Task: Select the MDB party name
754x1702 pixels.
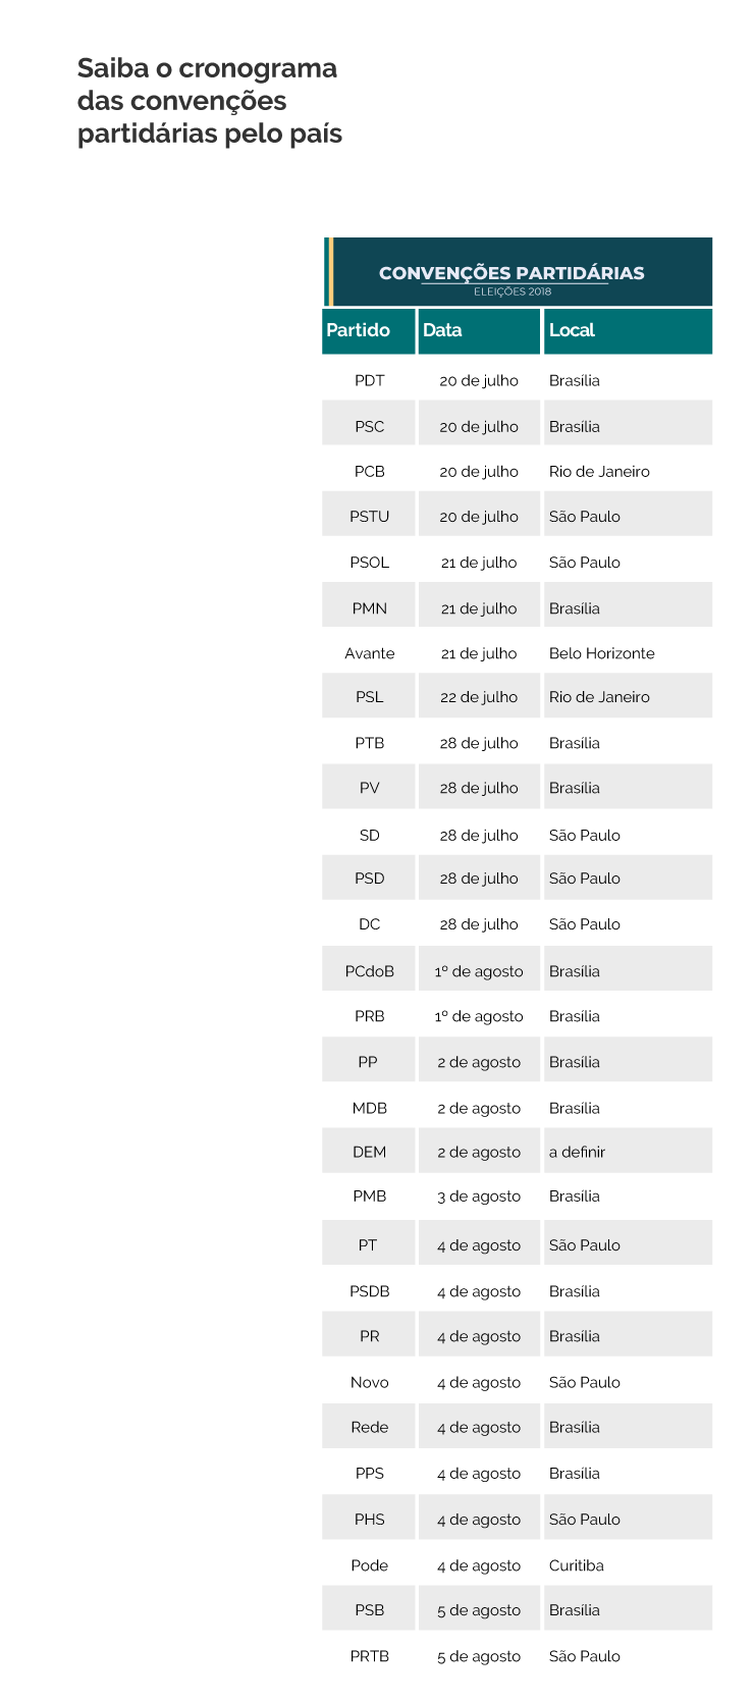Action: 369,1108
